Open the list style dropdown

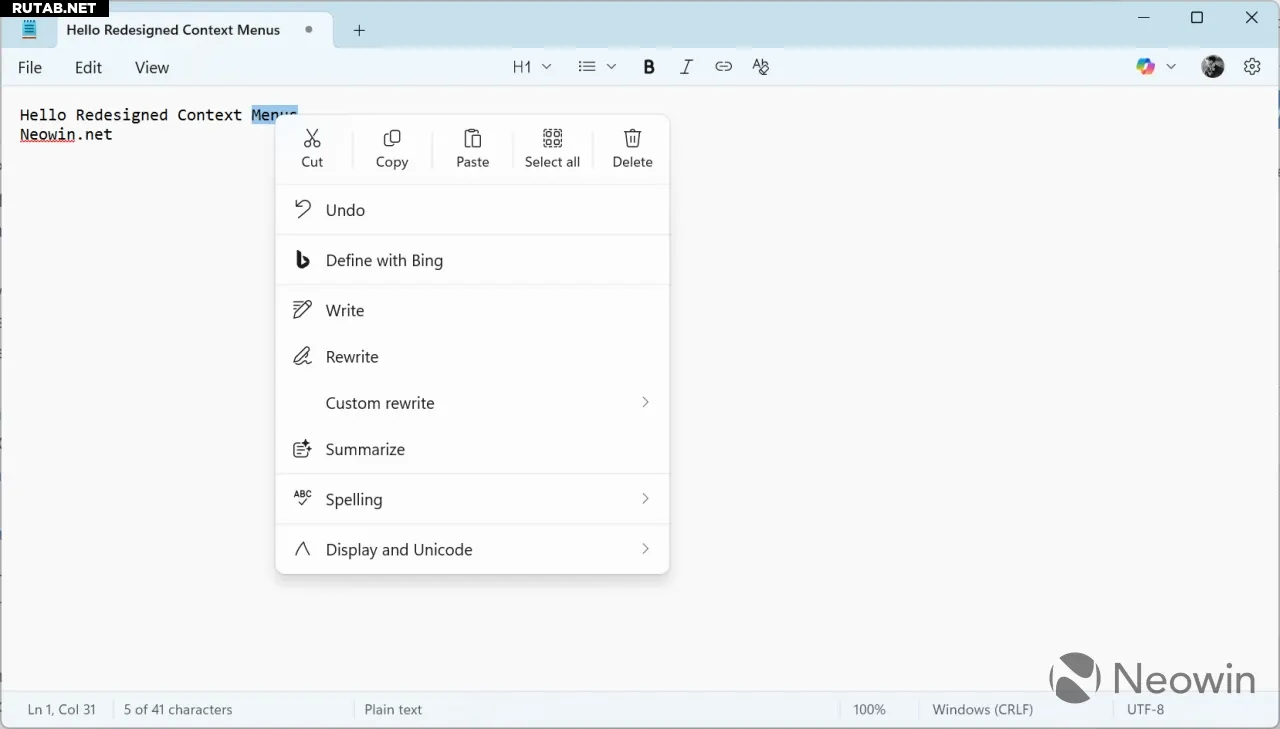597,67
